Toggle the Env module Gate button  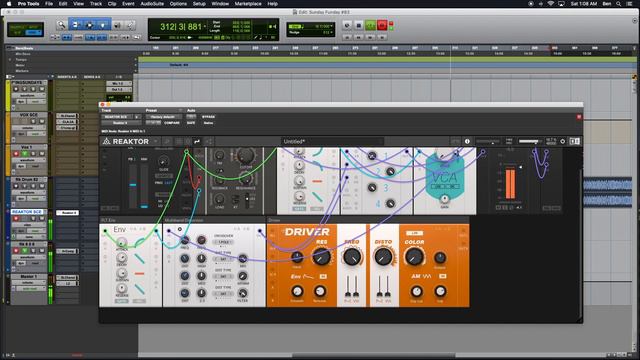(121, 301)
